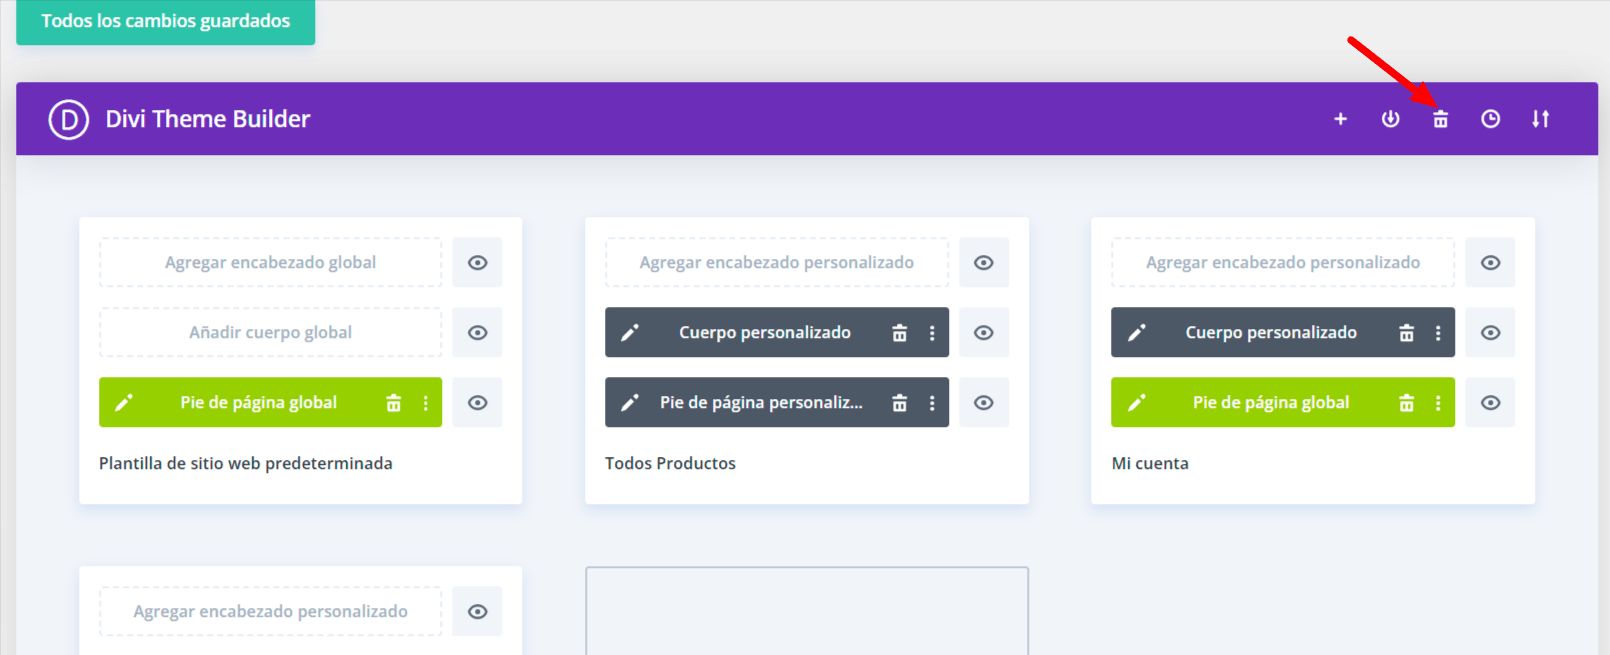Click the Divi logo icon in header
The height and width of the screenshot is (655, 1610).
pos(69,119)
